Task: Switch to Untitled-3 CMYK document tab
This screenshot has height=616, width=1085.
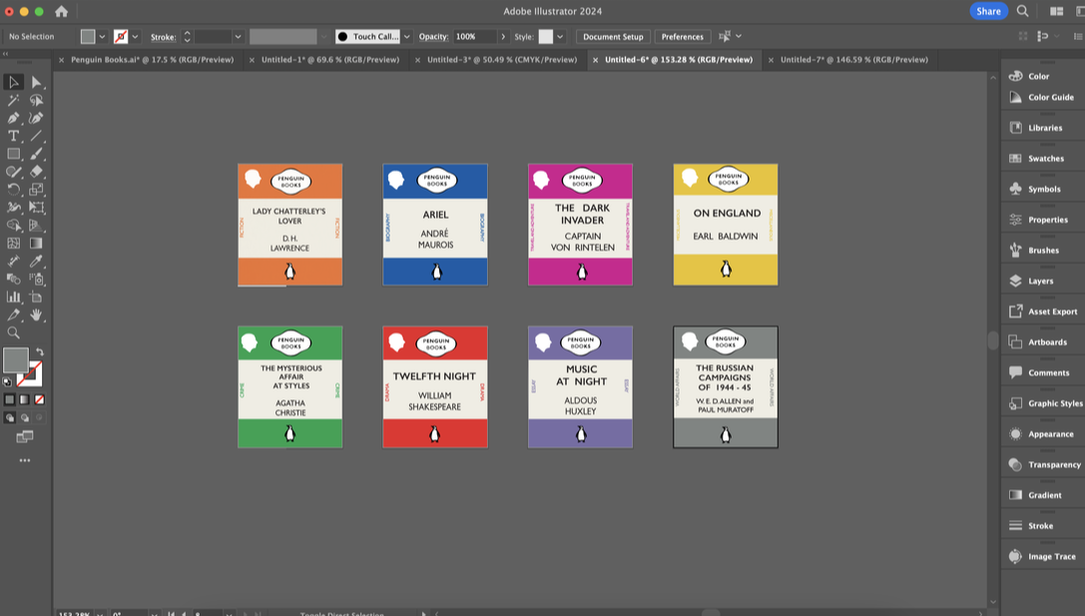Action: click(502, 60)
